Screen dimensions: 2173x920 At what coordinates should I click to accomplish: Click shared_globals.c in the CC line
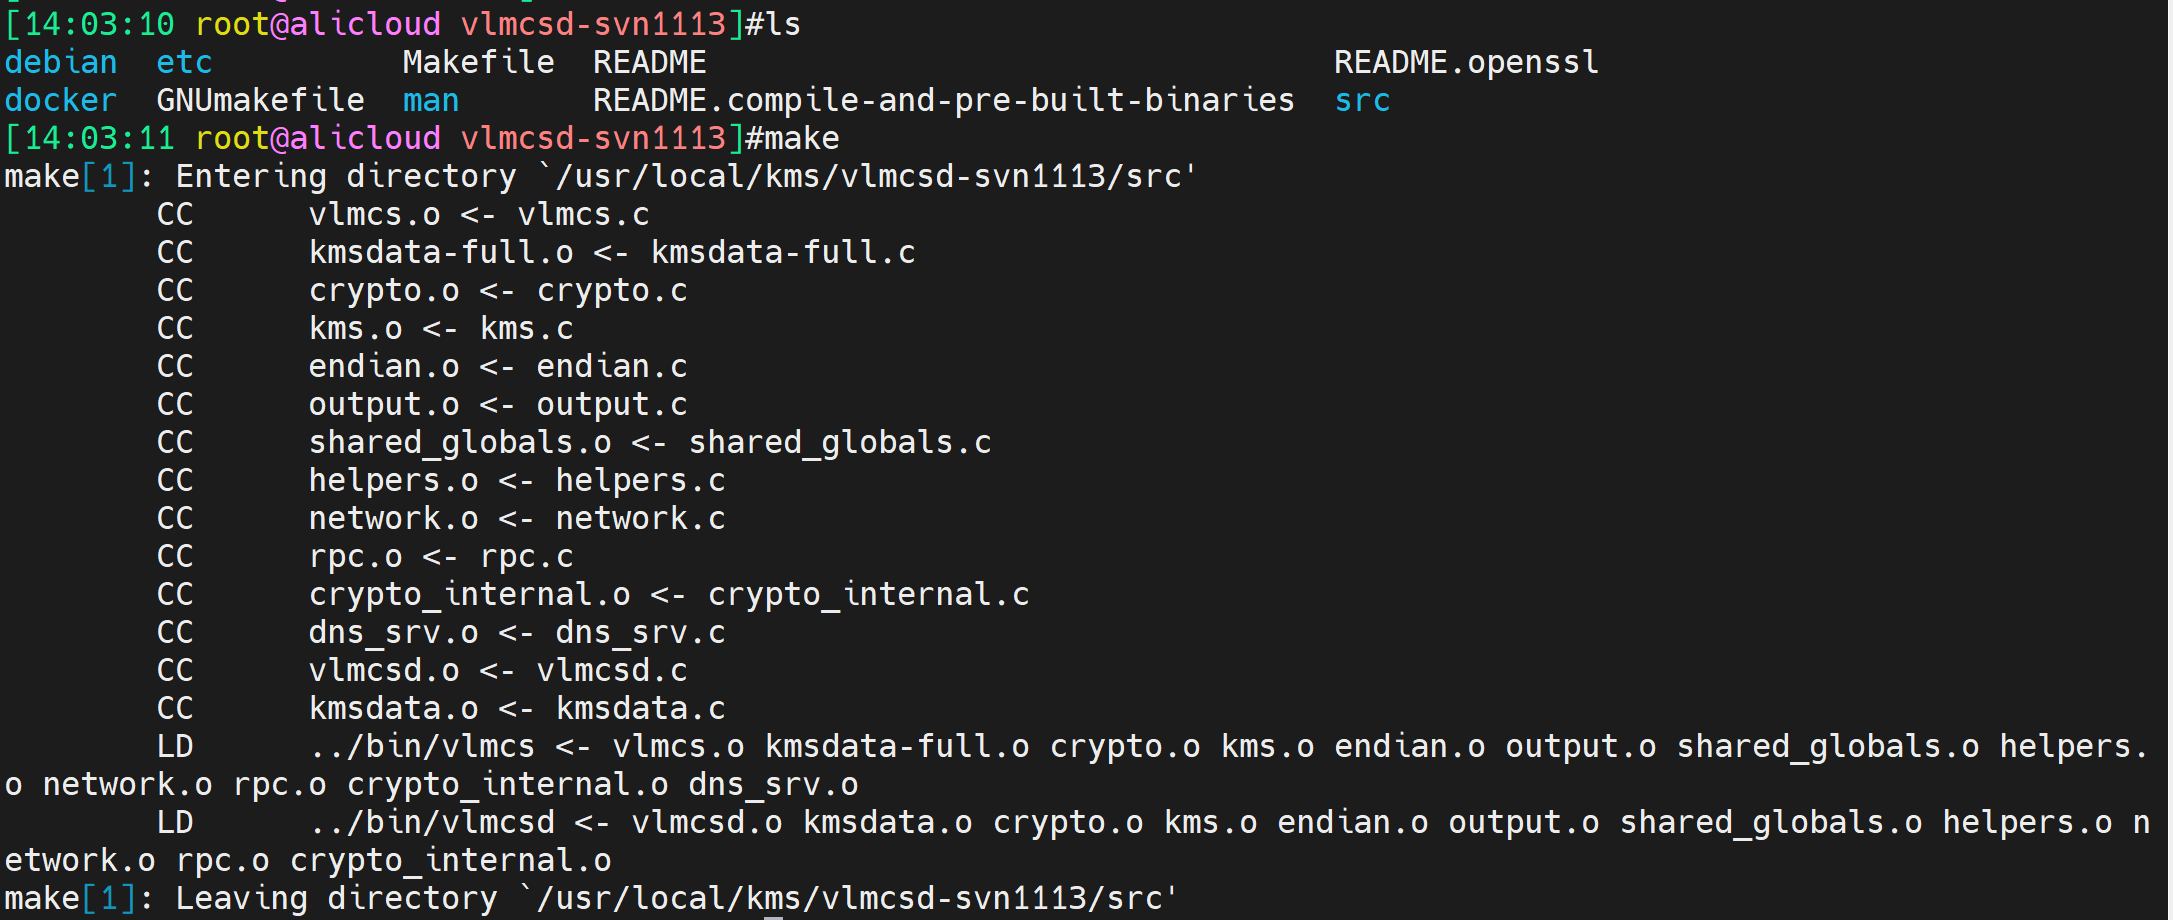840,443
